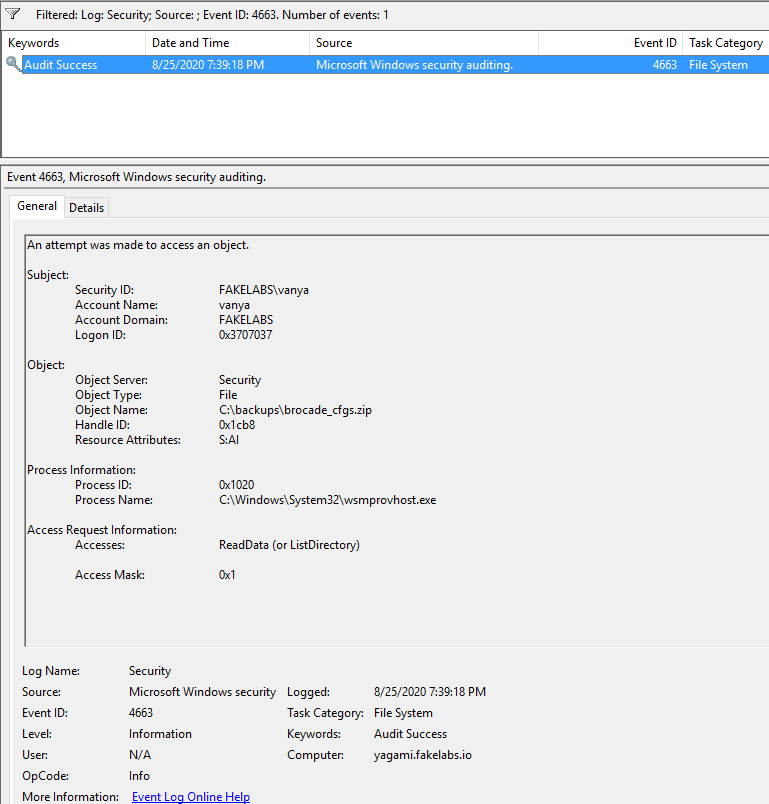The height and width of the screenshot is (804, 769).
Task: Select the event row's 7:39:18 PM date cell
Action: pos(208,65)
